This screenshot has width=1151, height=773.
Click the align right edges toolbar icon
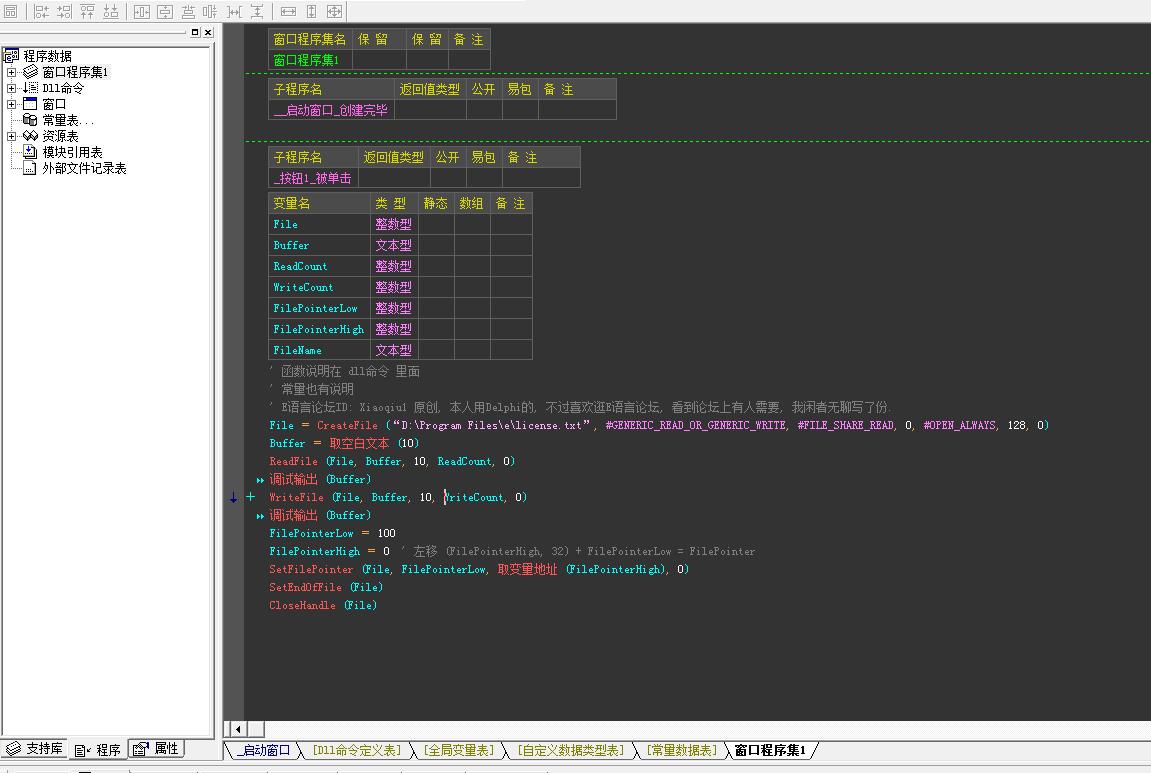[65, 12]
